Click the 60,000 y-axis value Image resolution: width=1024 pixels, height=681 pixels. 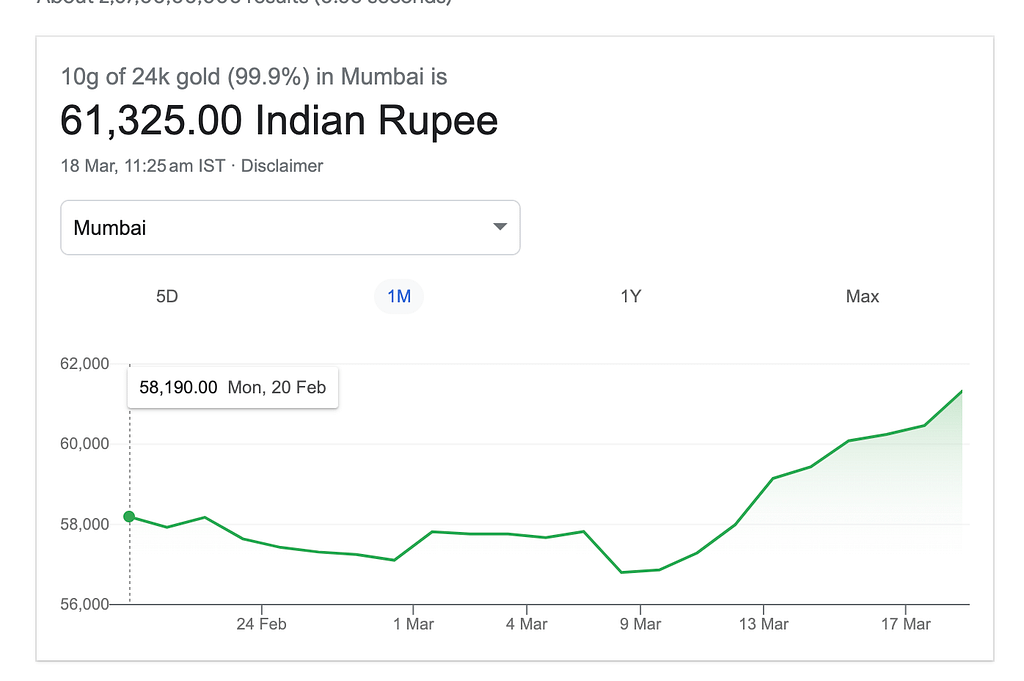[x=84, y=444]
